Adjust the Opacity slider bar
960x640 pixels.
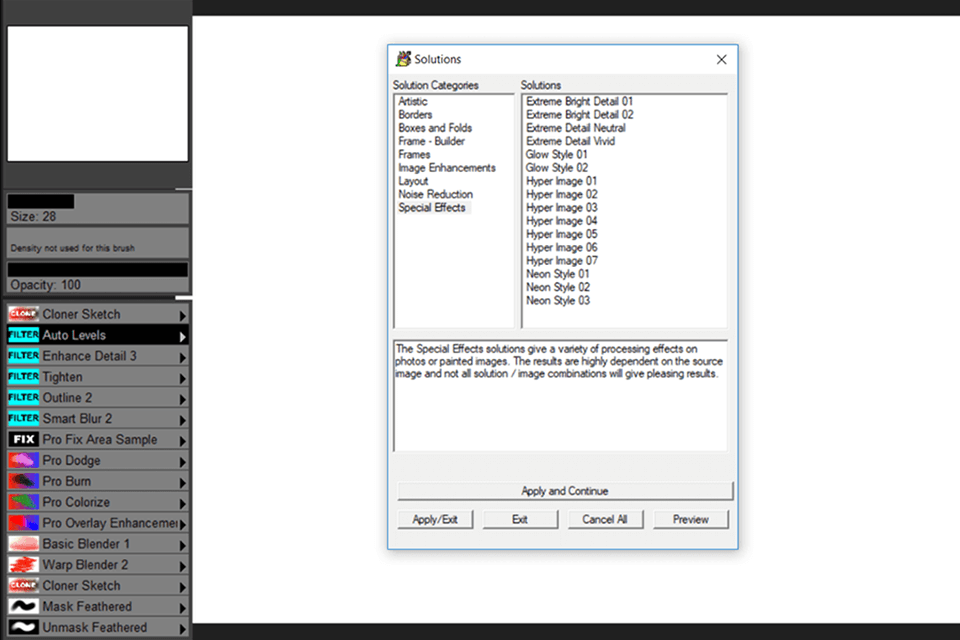[97, 269]
